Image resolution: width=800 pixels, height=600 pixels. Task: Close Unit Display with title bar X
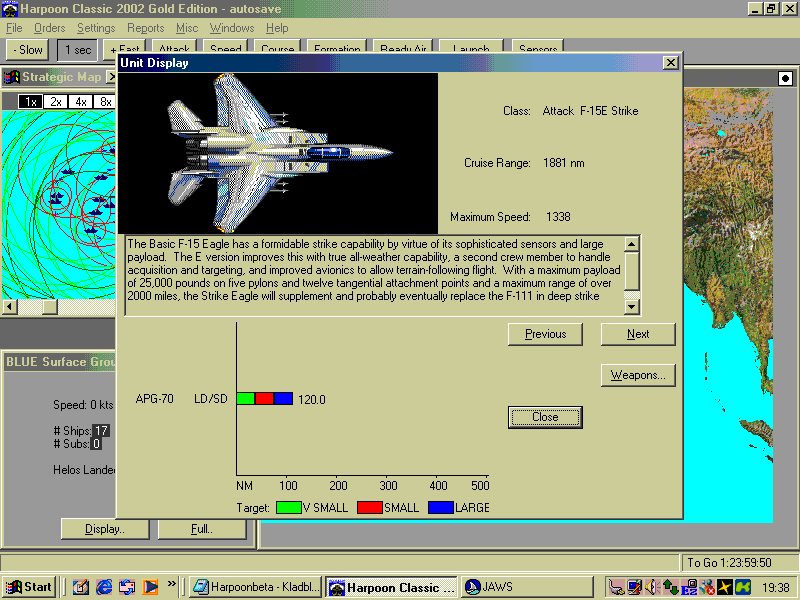coord(670,63)
